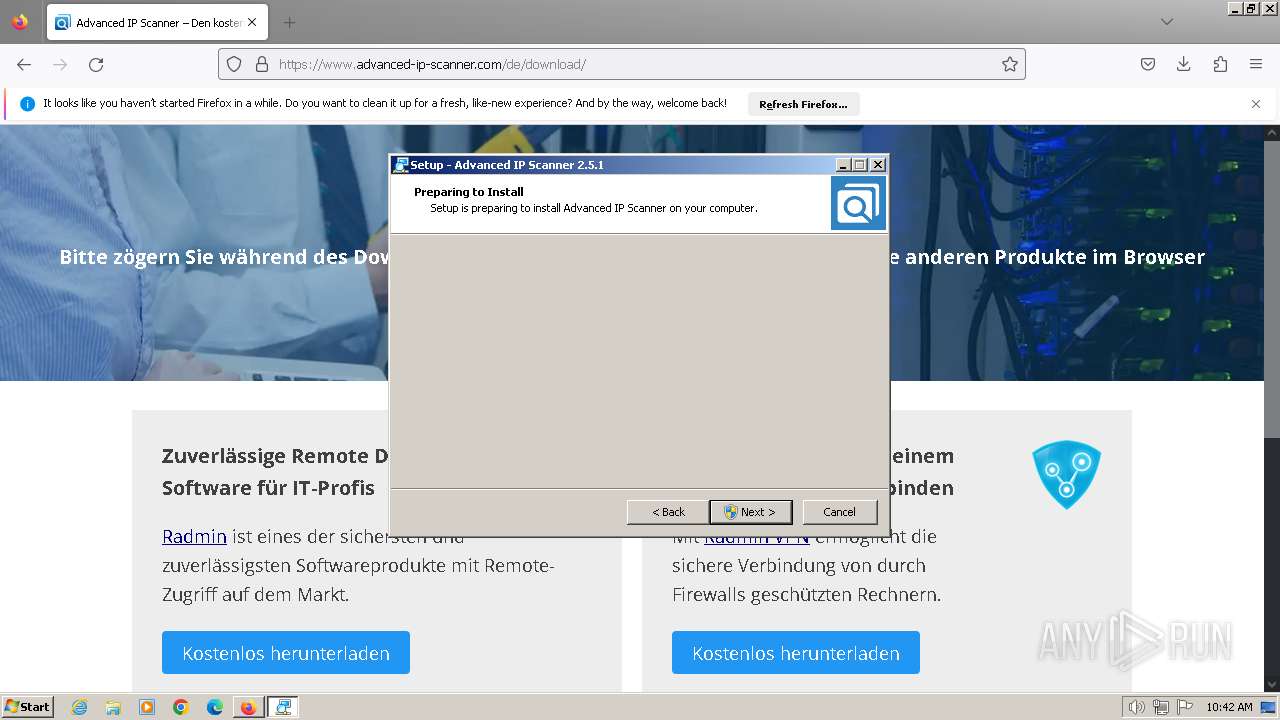Open Firefox application hamburger menu
The image size is (1280, 720).
1256,64
